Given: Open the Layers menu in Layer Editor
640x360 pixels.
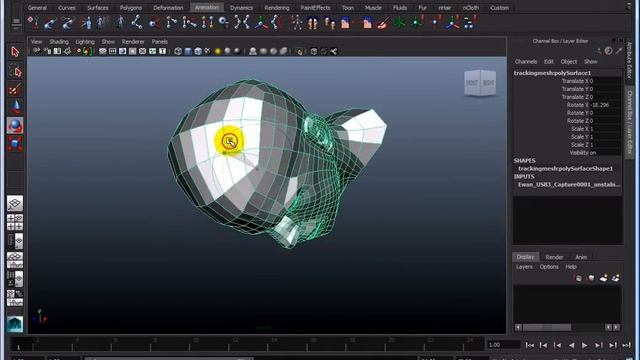Looking at the screenshot, I should [x=524, y=267].
